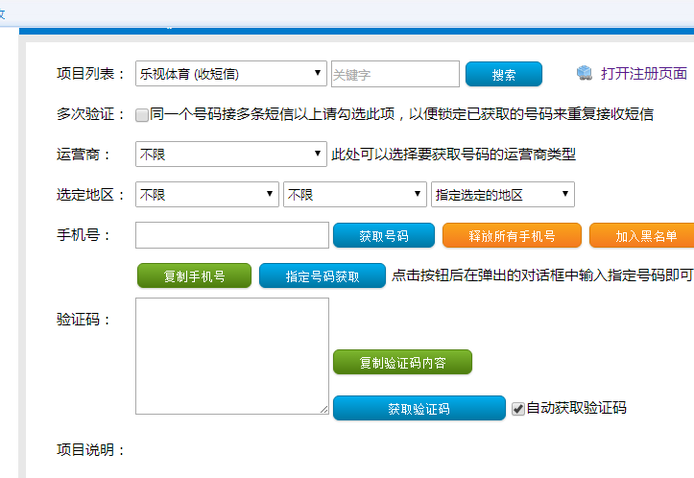
Task: Click the icon beside 打开注册页面
Action: click(x=585, y=74)
